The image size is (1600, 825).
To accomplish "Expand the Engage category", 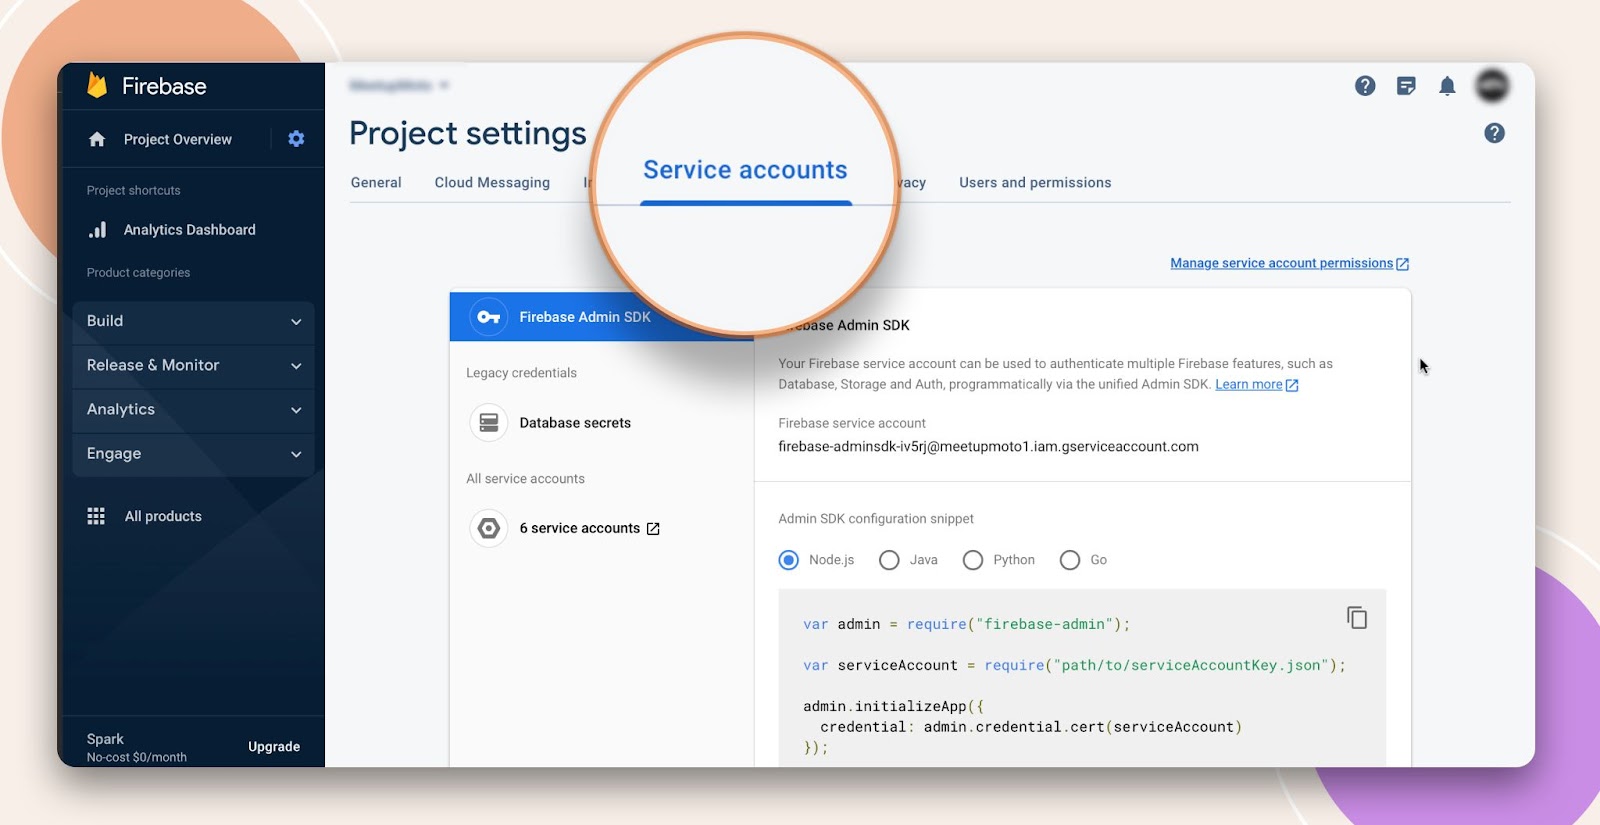I will coord(193,453).
